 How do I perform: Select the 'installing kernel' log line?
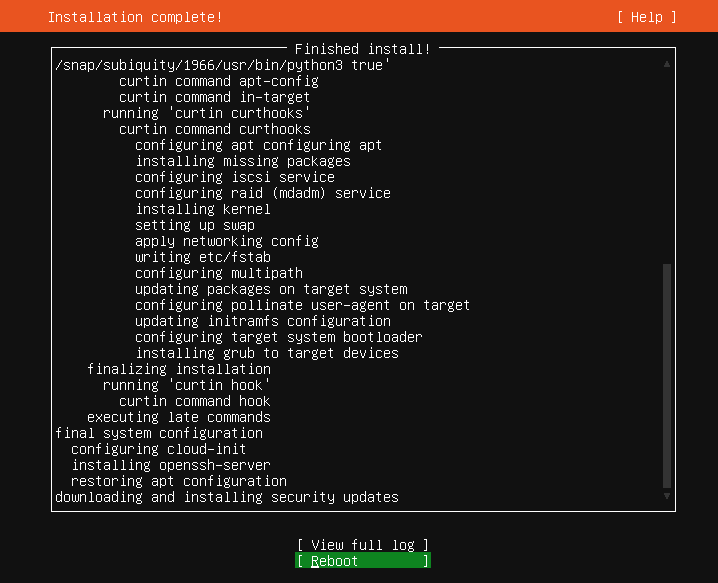[x=203, y=209]
